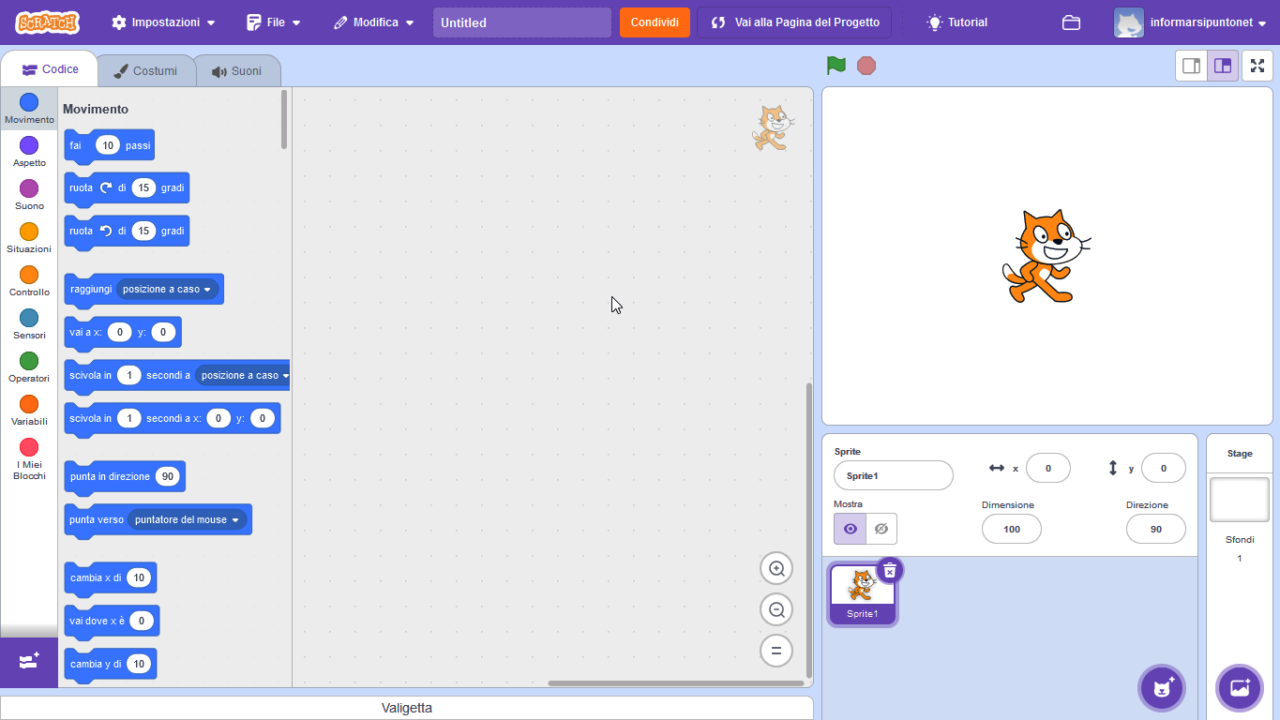Click the scivola in secondi a x y block
This screenshot has height=720, width=1280.
172,419
